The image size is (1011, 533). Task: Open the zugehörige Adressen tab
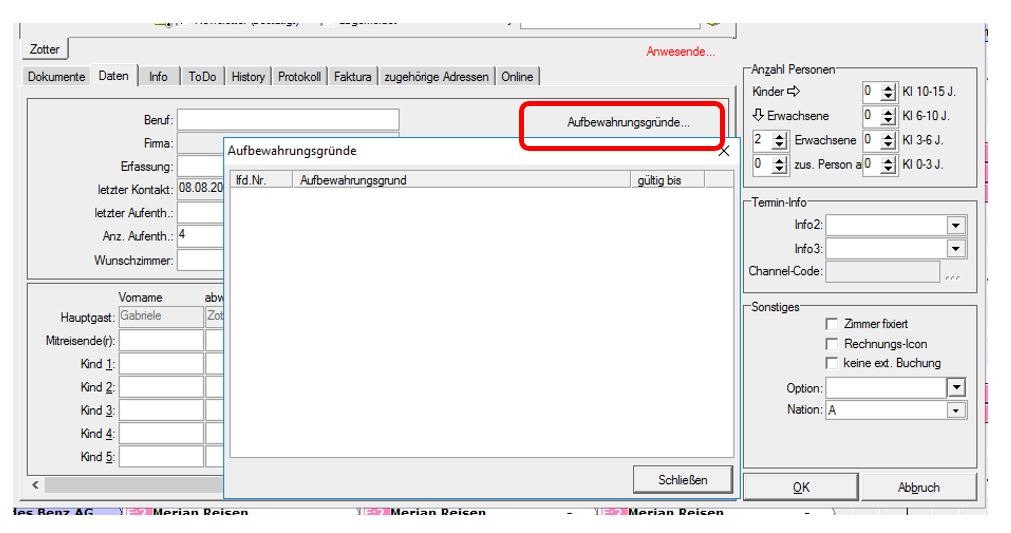point(437,76)
